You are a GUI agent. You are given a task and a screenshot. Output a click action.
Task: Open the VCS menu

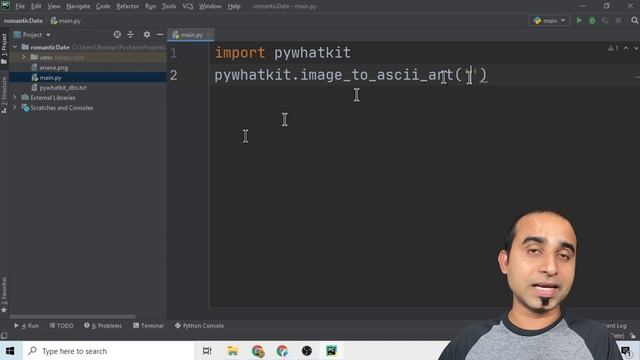(x=188, y=6)
